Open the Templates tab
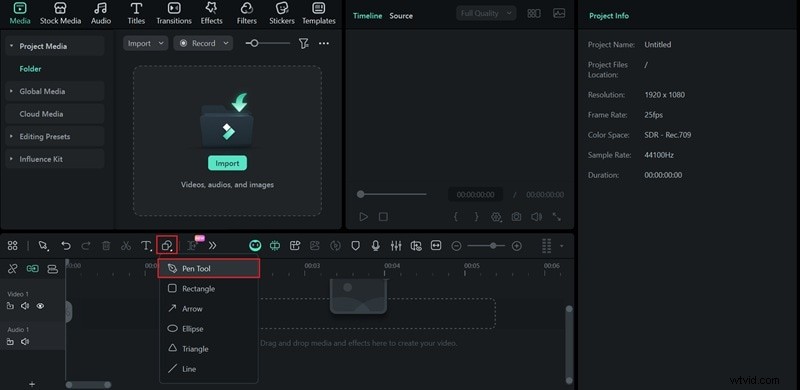This screenshot has height=390, width=800. (x=318, y=14)
